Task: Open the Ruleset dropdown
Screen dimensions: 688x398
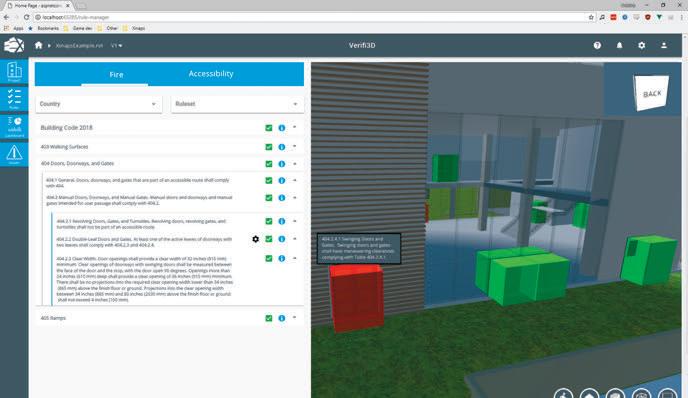Action: tap(237, 104)
